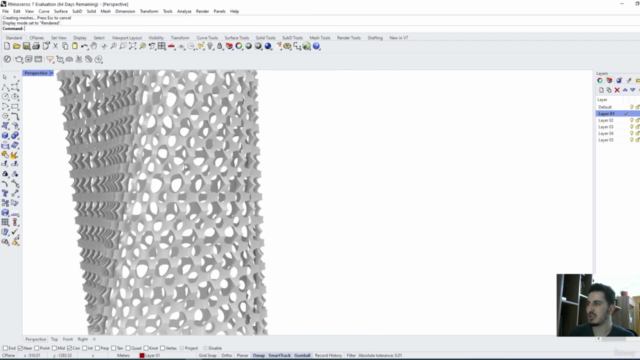This screenshot has width=640, height=360.
Task: Toggle the Near osnap checkbox
Action: coord(20,348)
